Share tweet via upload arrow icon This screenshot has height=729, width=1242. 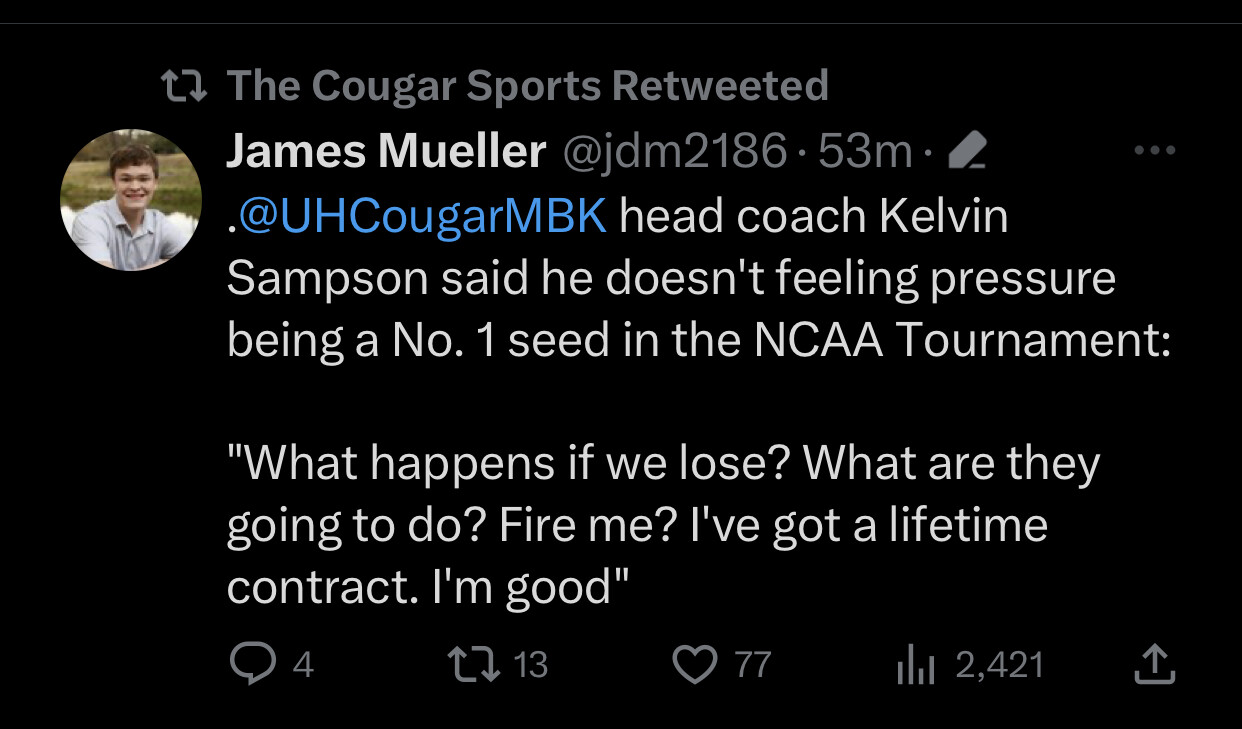[x=1154, y=665]
